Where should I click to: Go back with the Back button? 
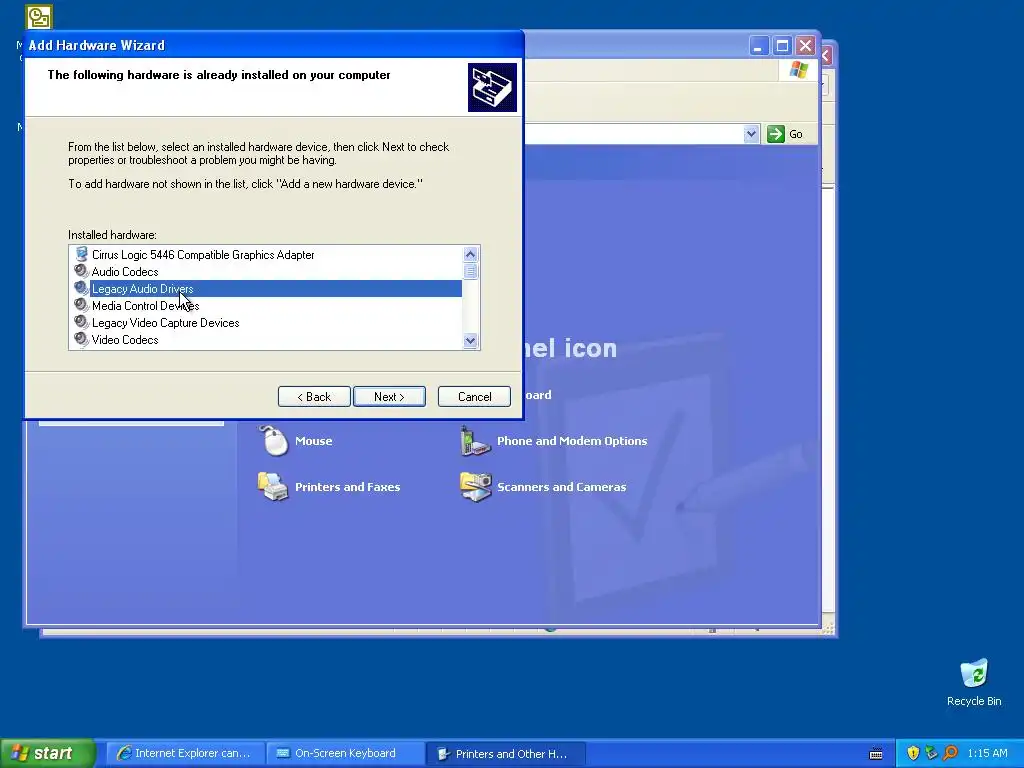[314, 396]
